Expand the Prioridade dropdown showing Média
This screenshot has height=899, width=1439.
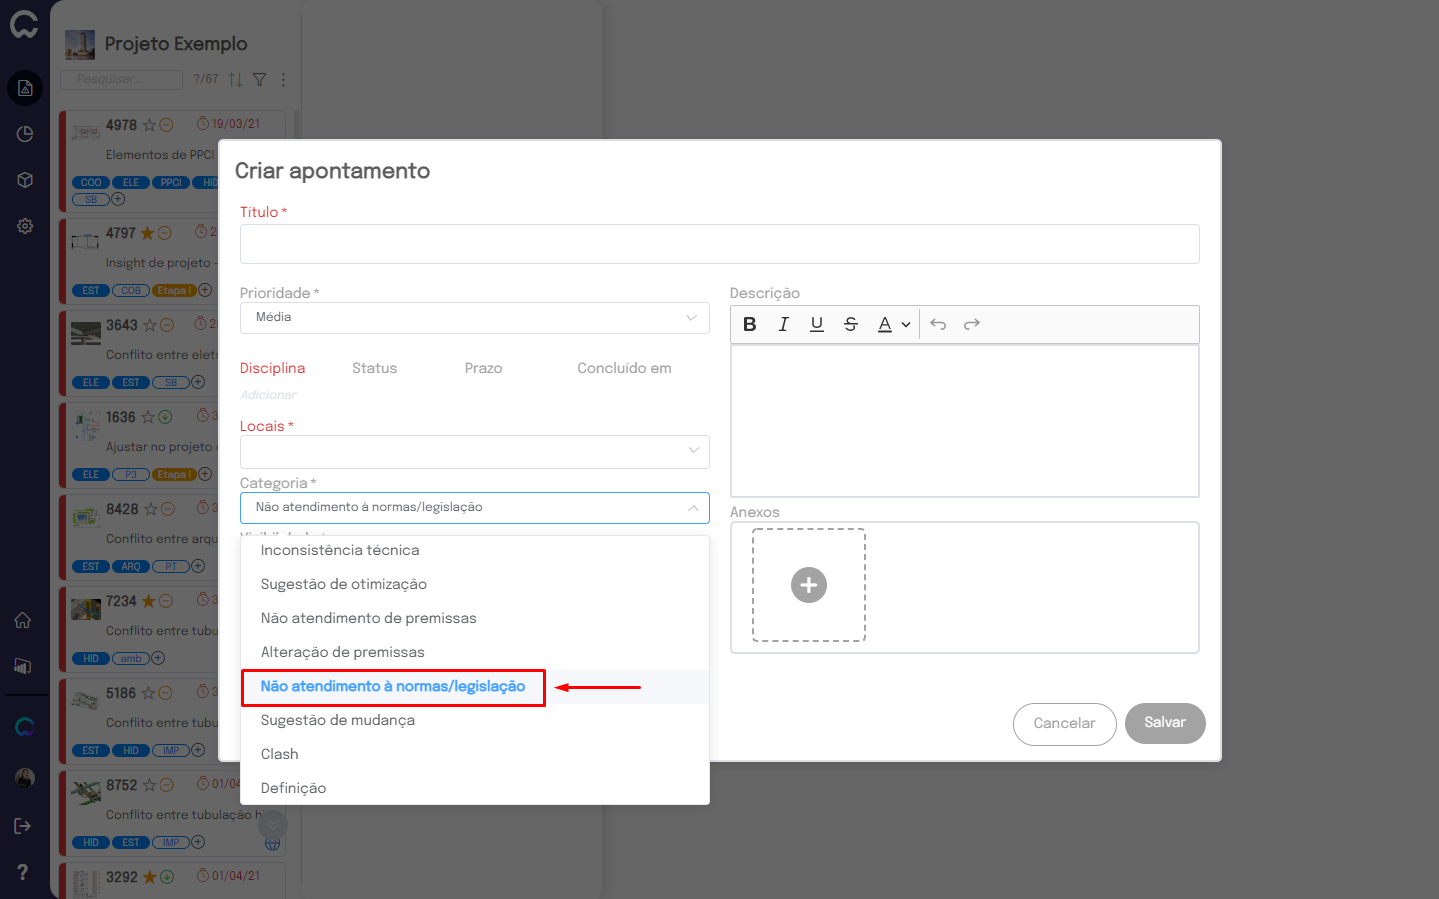coord(474,318)
